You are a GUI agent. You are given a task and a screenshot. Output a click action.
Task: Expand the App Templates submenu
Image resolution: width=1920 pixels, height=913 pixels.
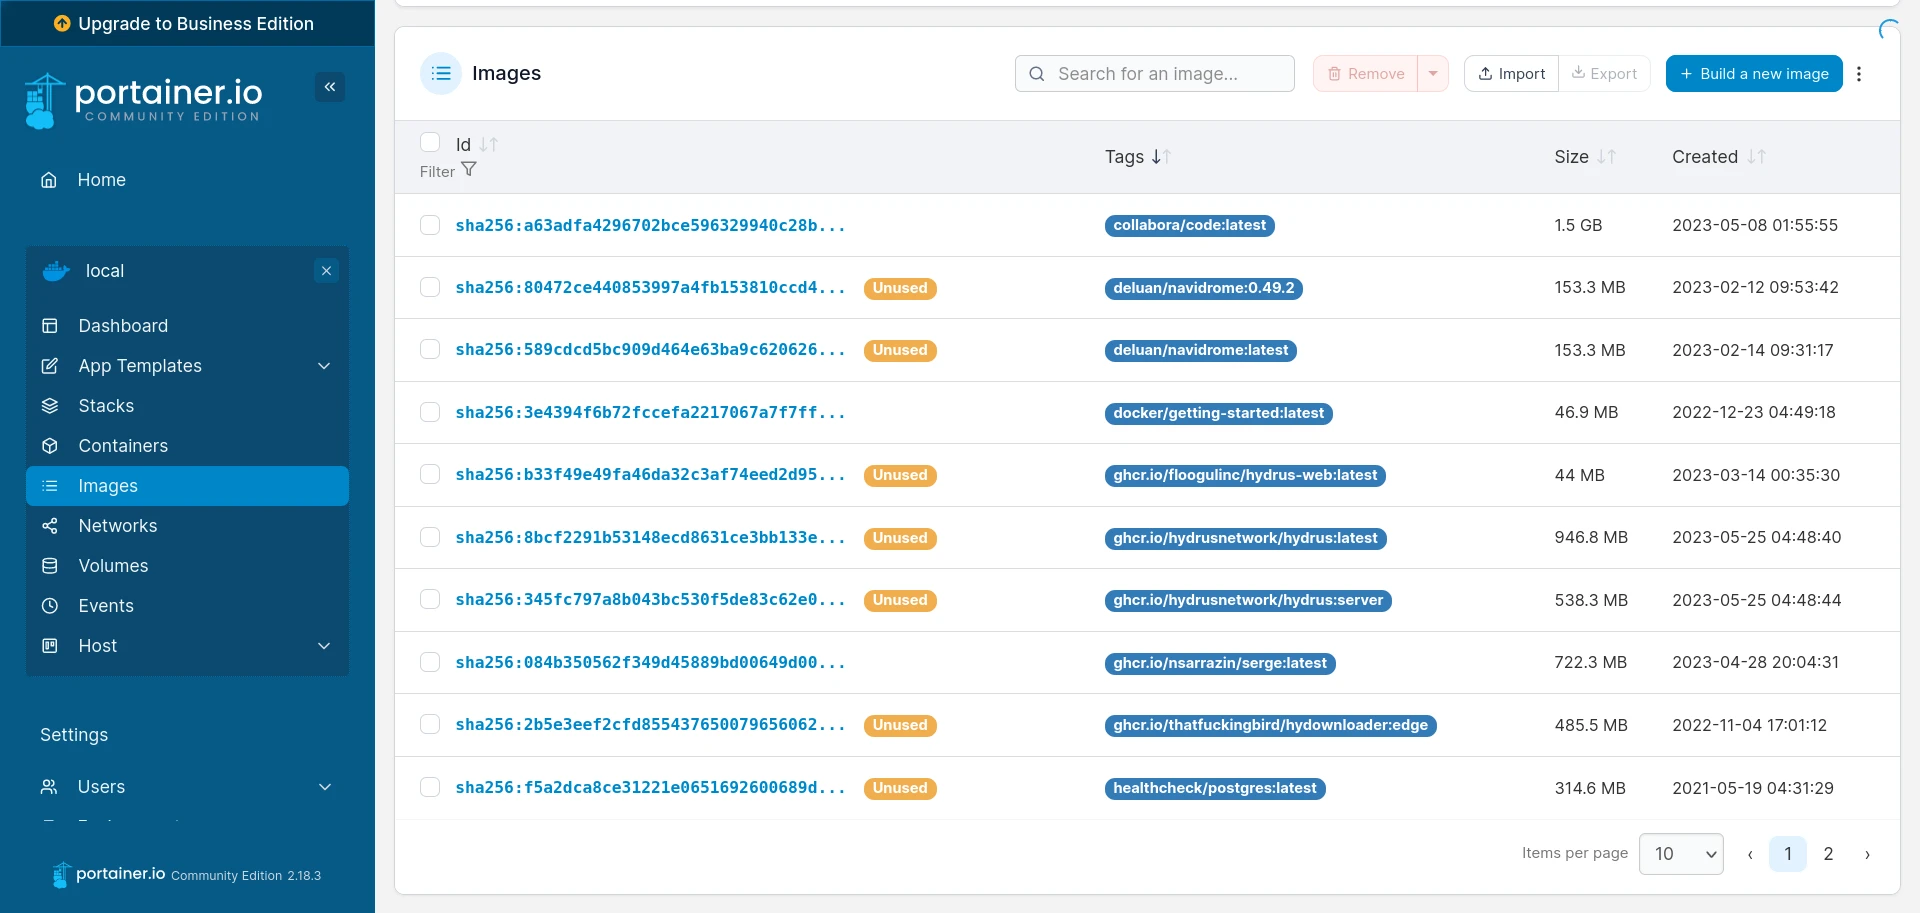324,366
